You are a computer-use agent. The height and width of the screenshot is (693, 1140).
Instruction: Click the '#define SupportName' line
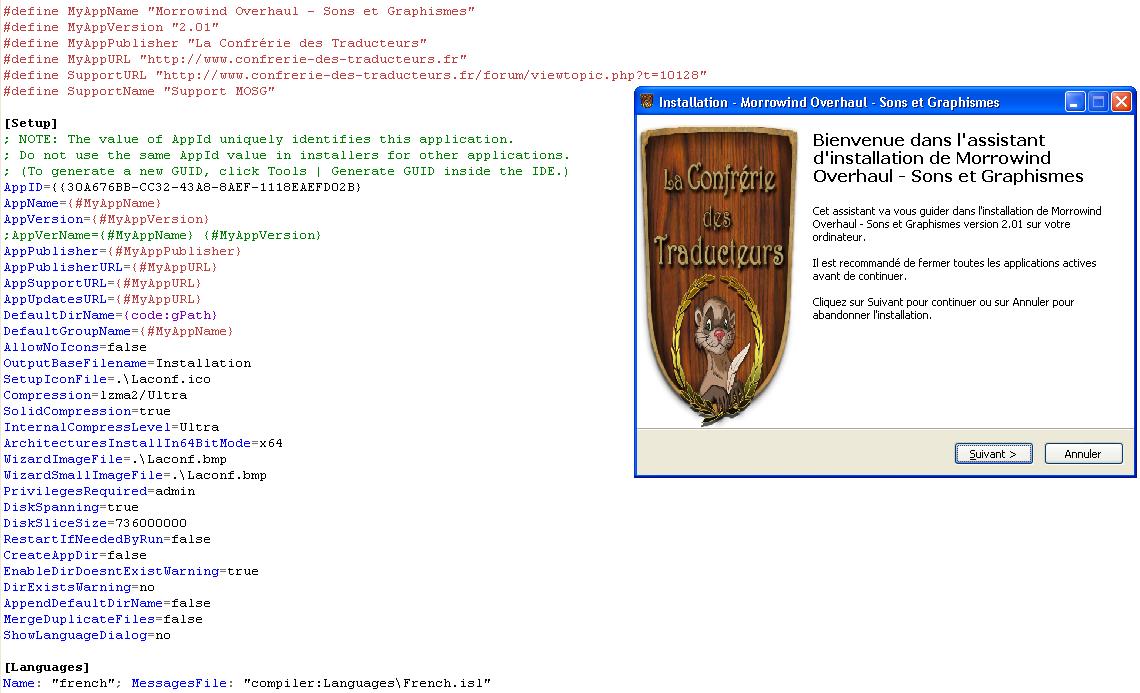point(139,91)
